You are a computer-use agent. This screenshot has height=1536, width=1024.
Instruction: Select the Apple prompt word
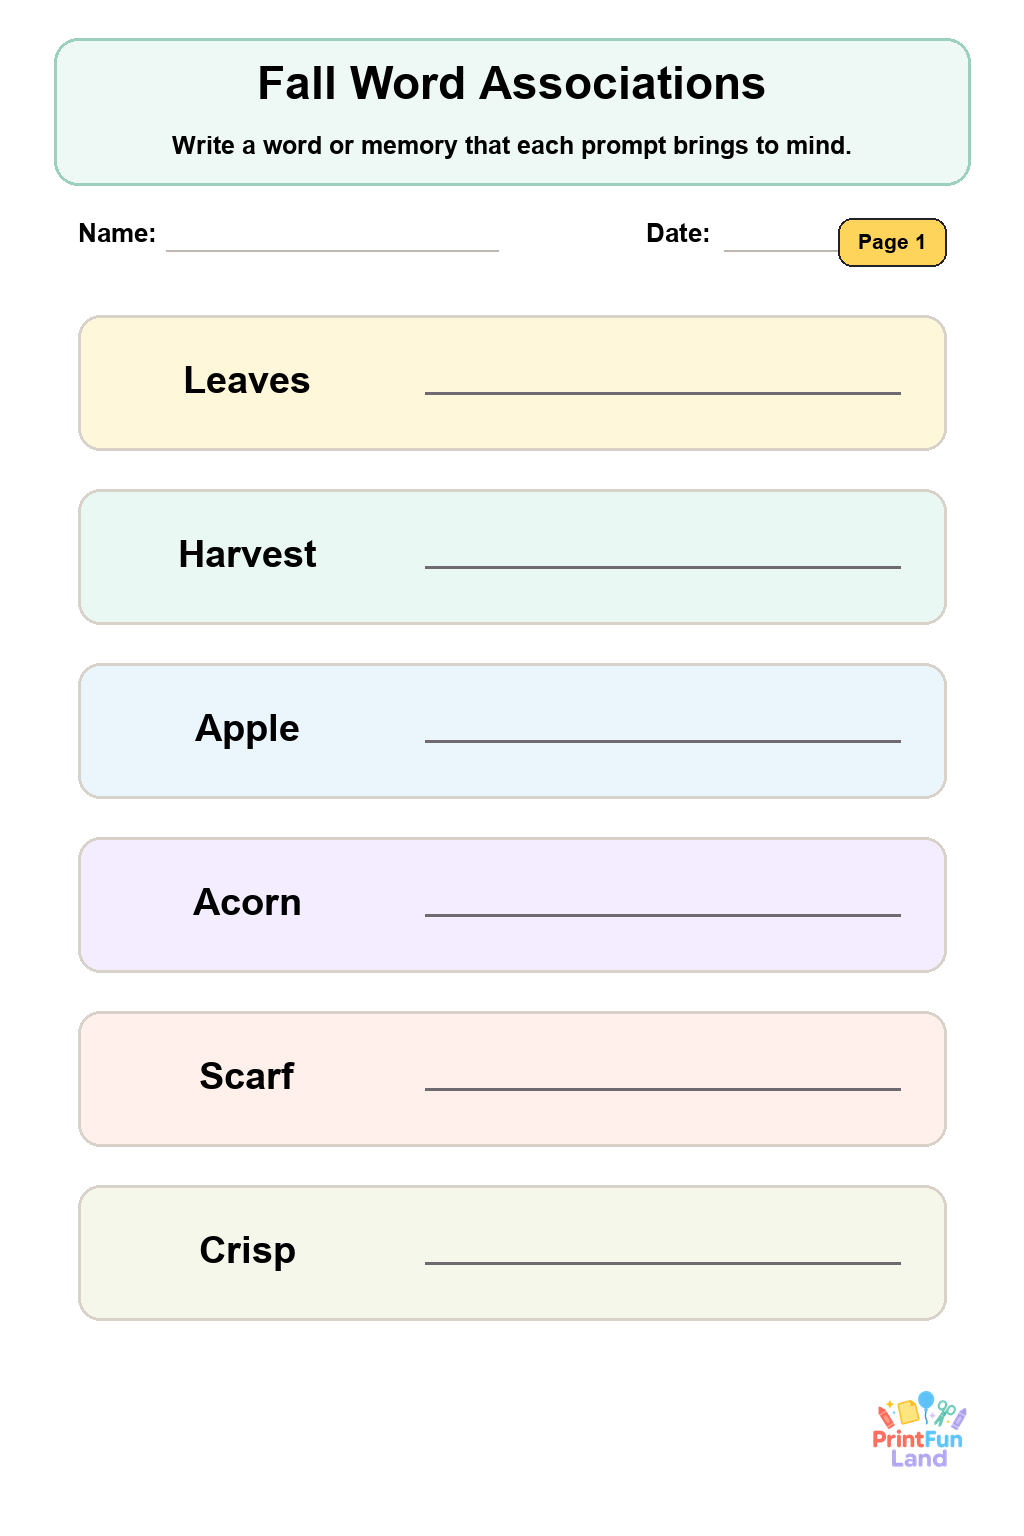click(x=247, y=729)
